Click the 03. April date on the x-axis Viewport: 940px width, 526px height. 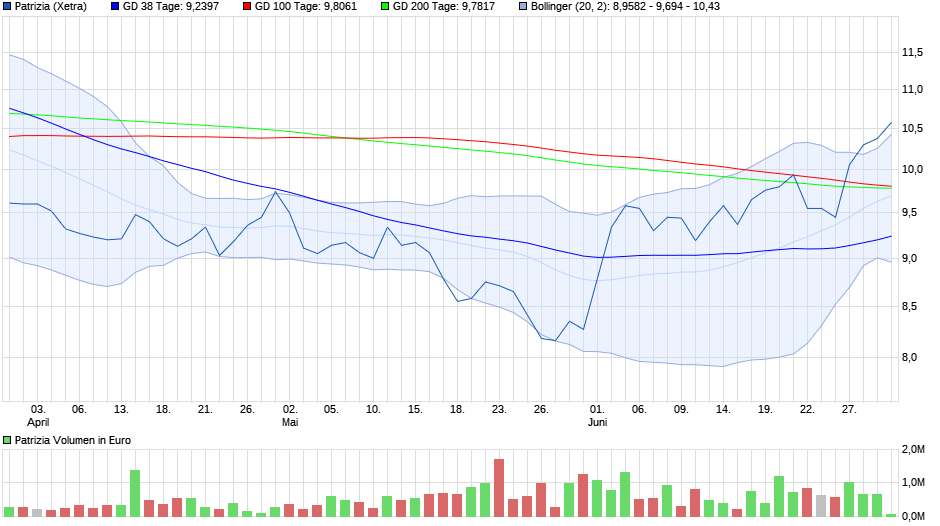38,415
